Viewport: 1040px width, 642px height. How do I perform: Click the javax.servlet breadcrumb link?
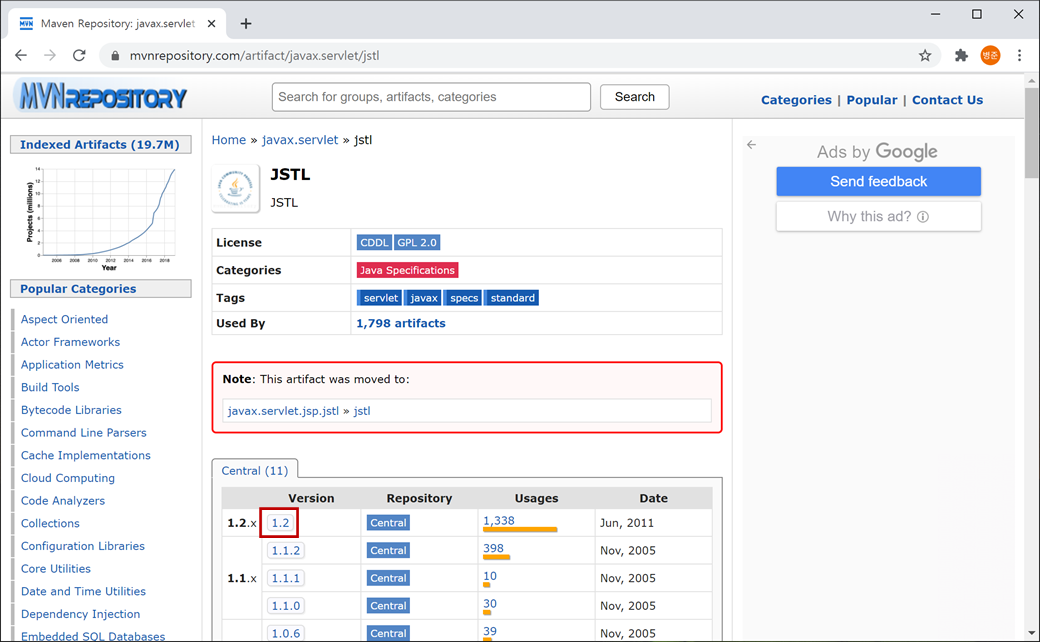tap(300, 140)
